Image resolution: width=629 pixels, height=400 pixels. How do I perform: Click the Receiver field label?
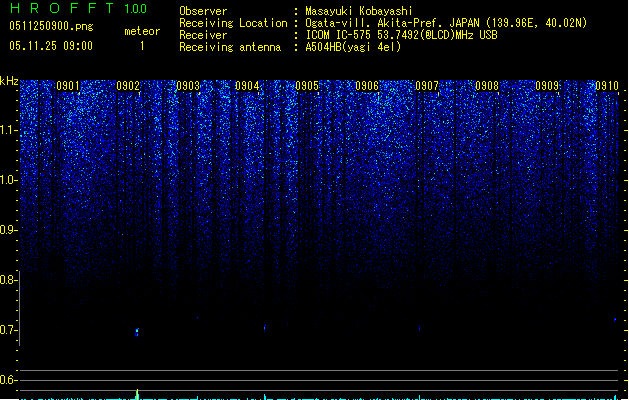(203, 35)
